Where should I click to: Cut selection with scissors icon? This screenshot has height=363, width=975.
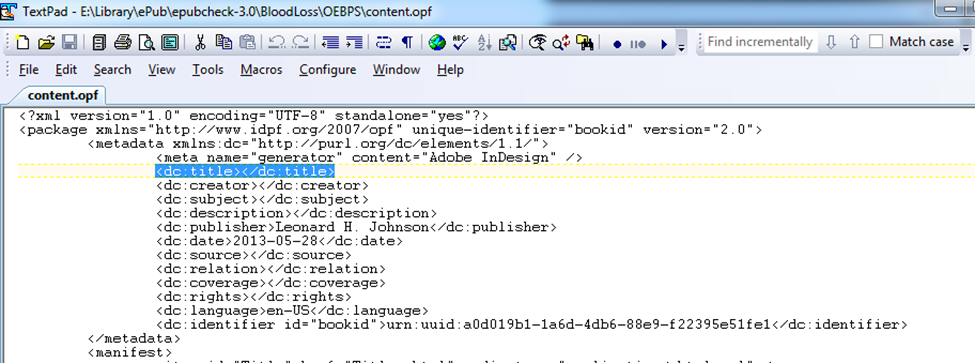[200, 42]
